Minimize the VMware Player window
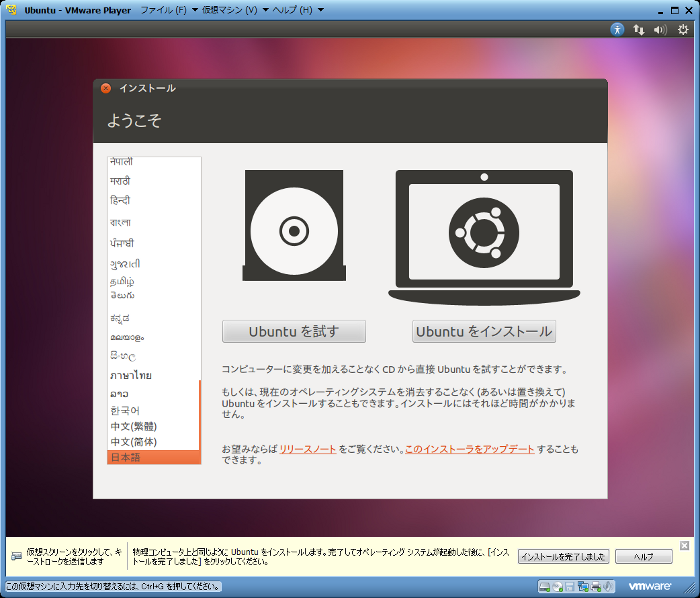Viewport: 700px width, 598px height. (662, 11)
